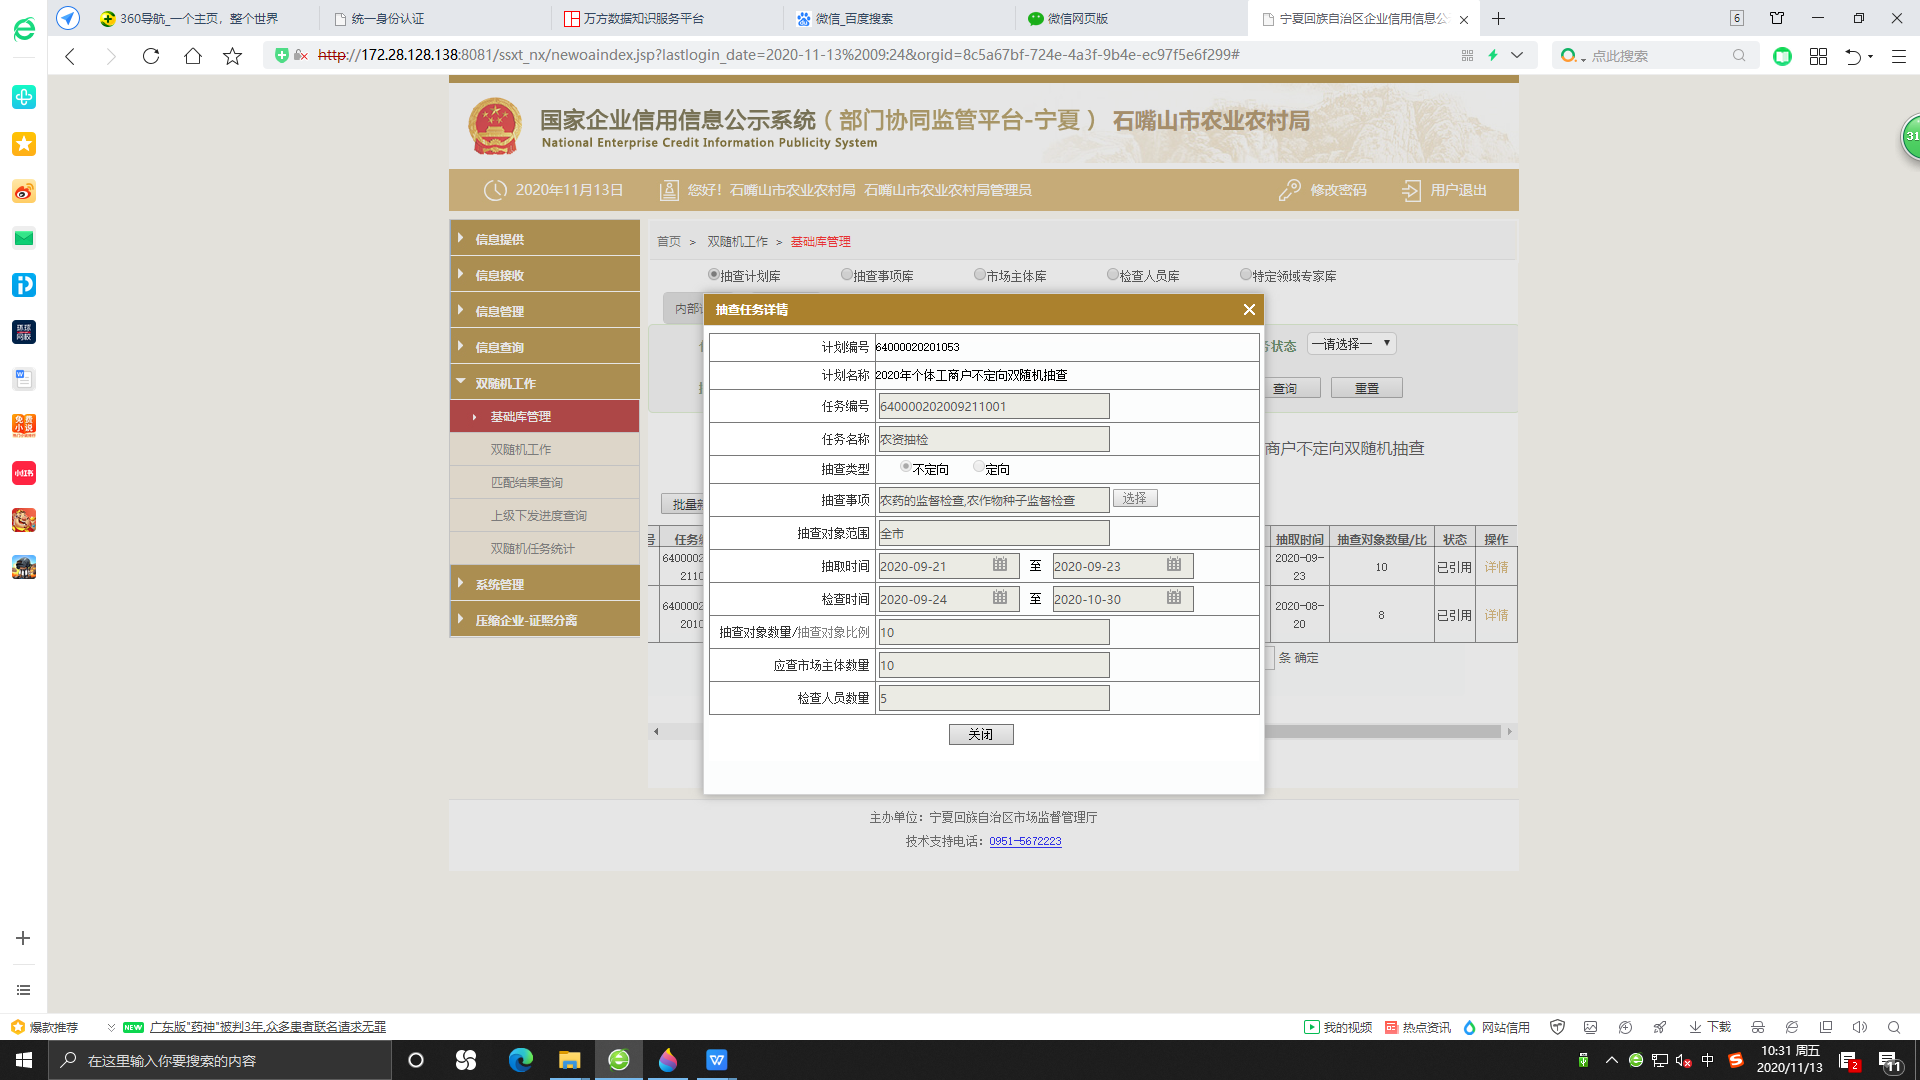Click 用户退出 logout icon

pos(1411,190)
